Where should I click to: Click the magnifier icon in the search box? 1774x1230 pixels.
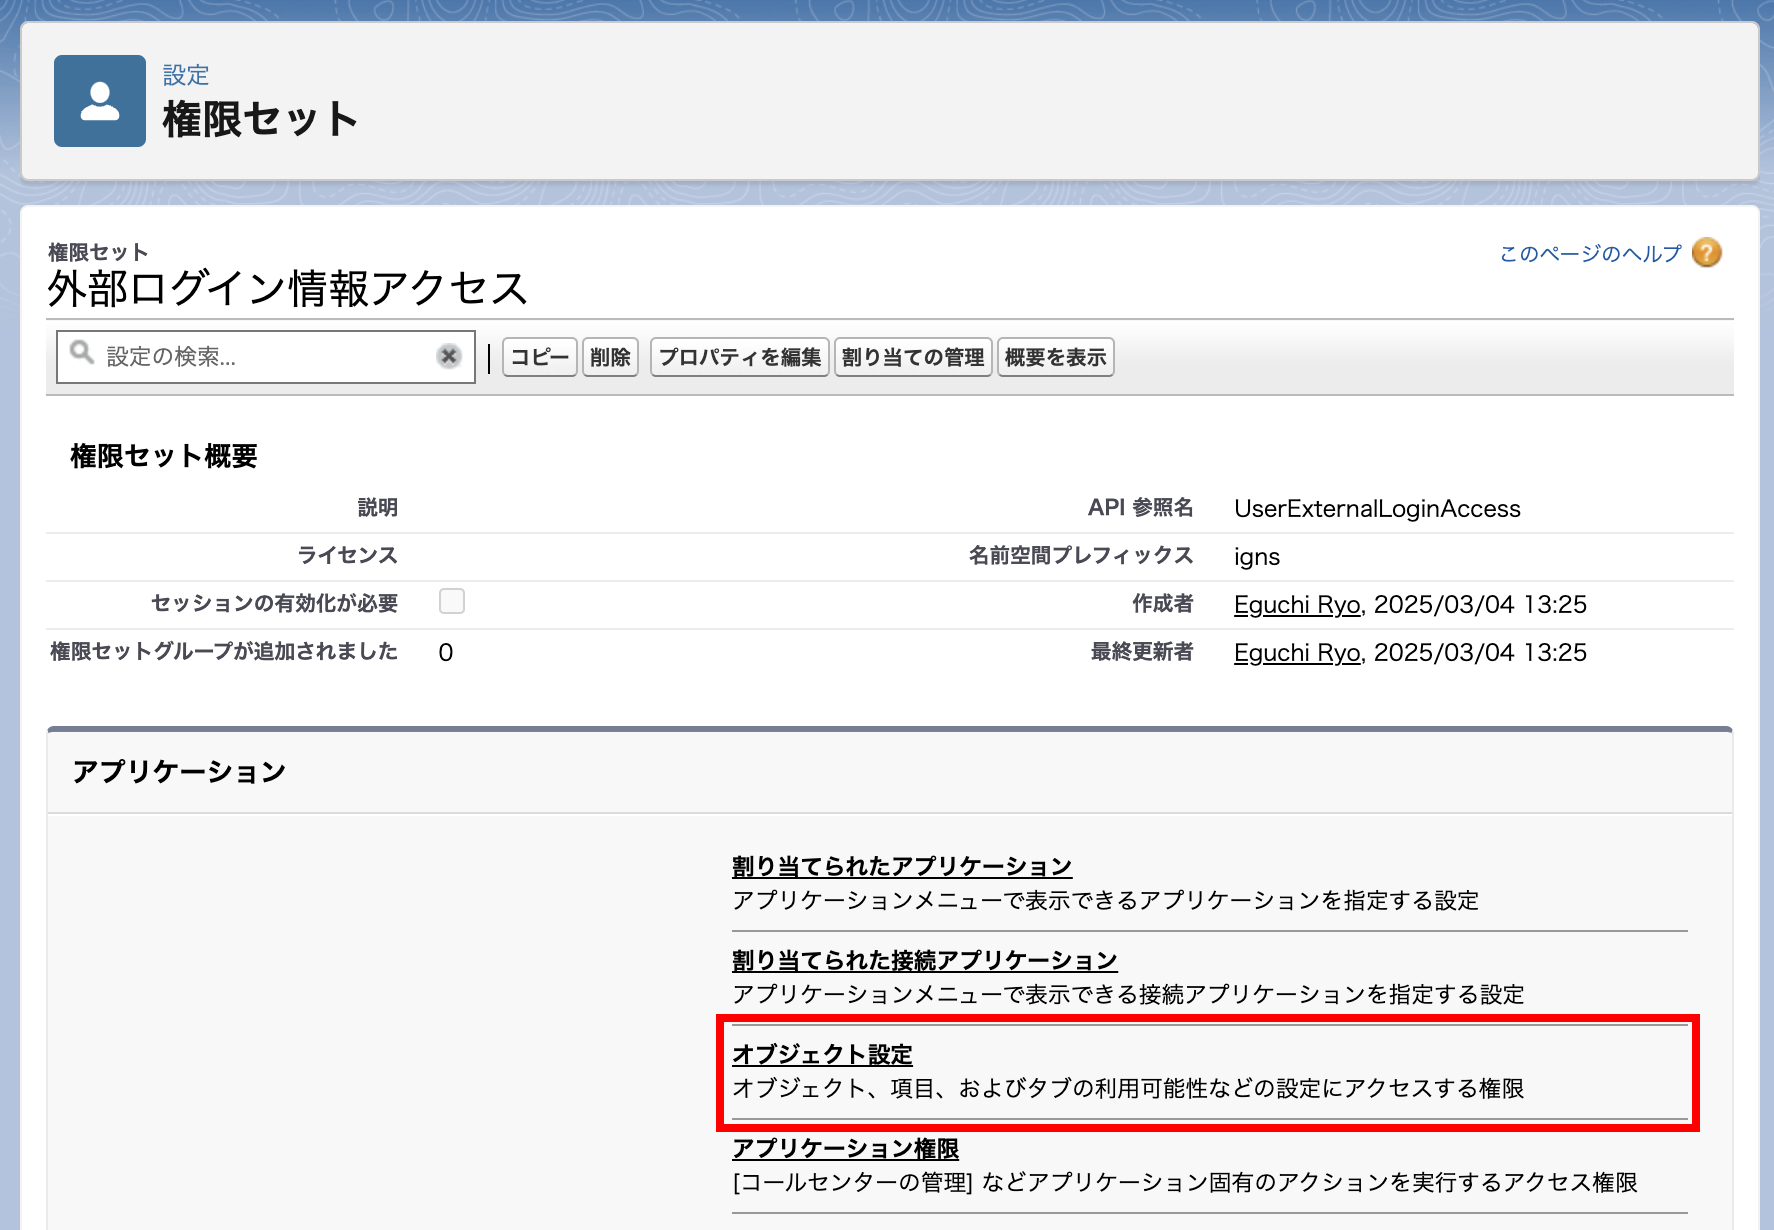82,354
